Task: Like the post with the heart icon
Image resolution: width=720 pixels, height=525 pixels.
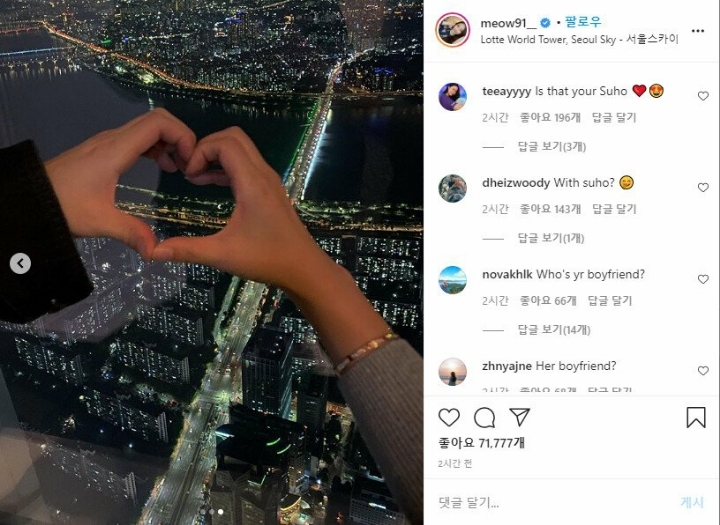Action: click(449, 418)
